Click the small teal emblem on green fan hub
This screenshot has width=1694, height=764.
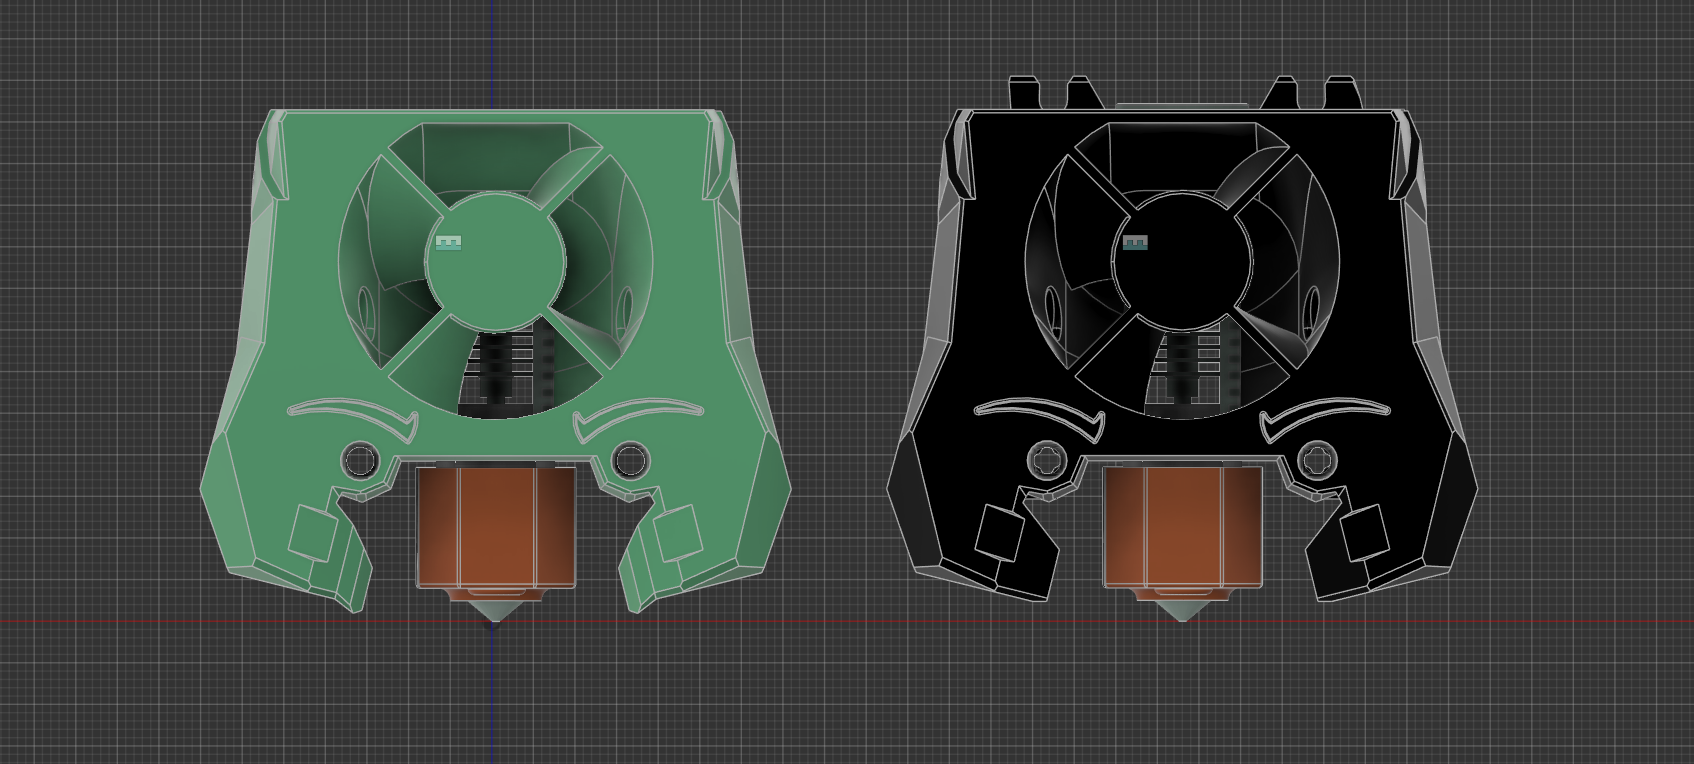click(448, 242)
